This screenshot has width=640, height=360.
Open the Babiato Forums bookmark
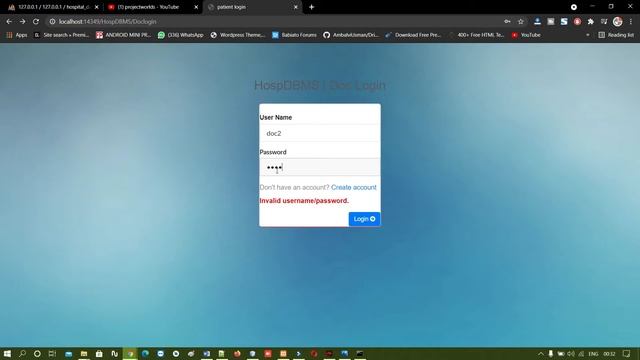coord(294,35)
